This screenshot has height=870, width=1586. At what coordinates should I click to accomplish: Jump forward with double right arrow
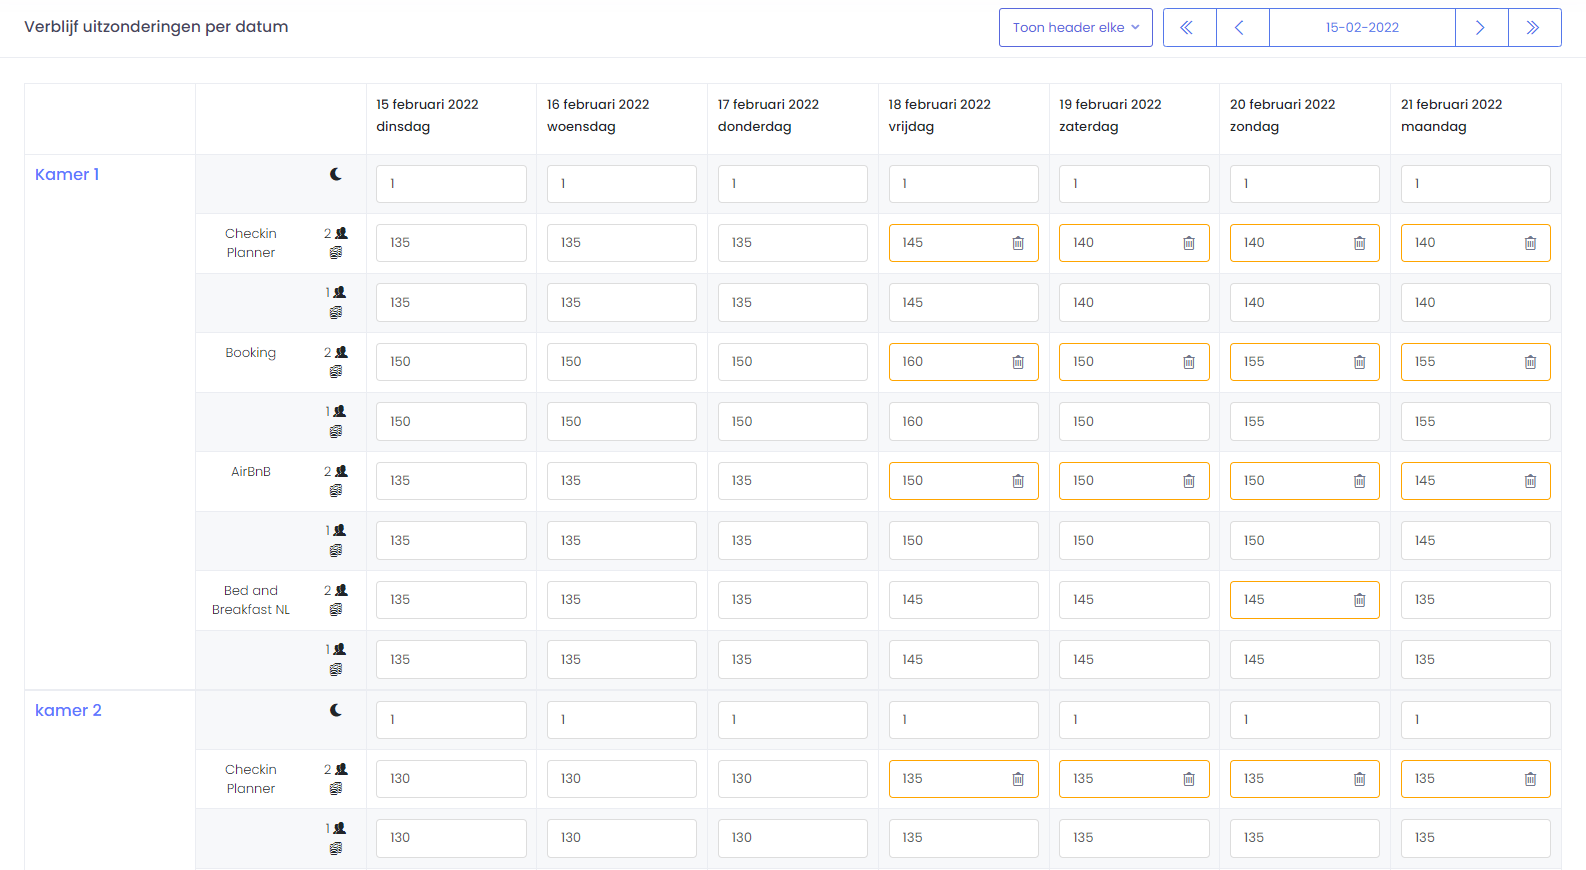pyautogui.click(x=1534, y=28)
